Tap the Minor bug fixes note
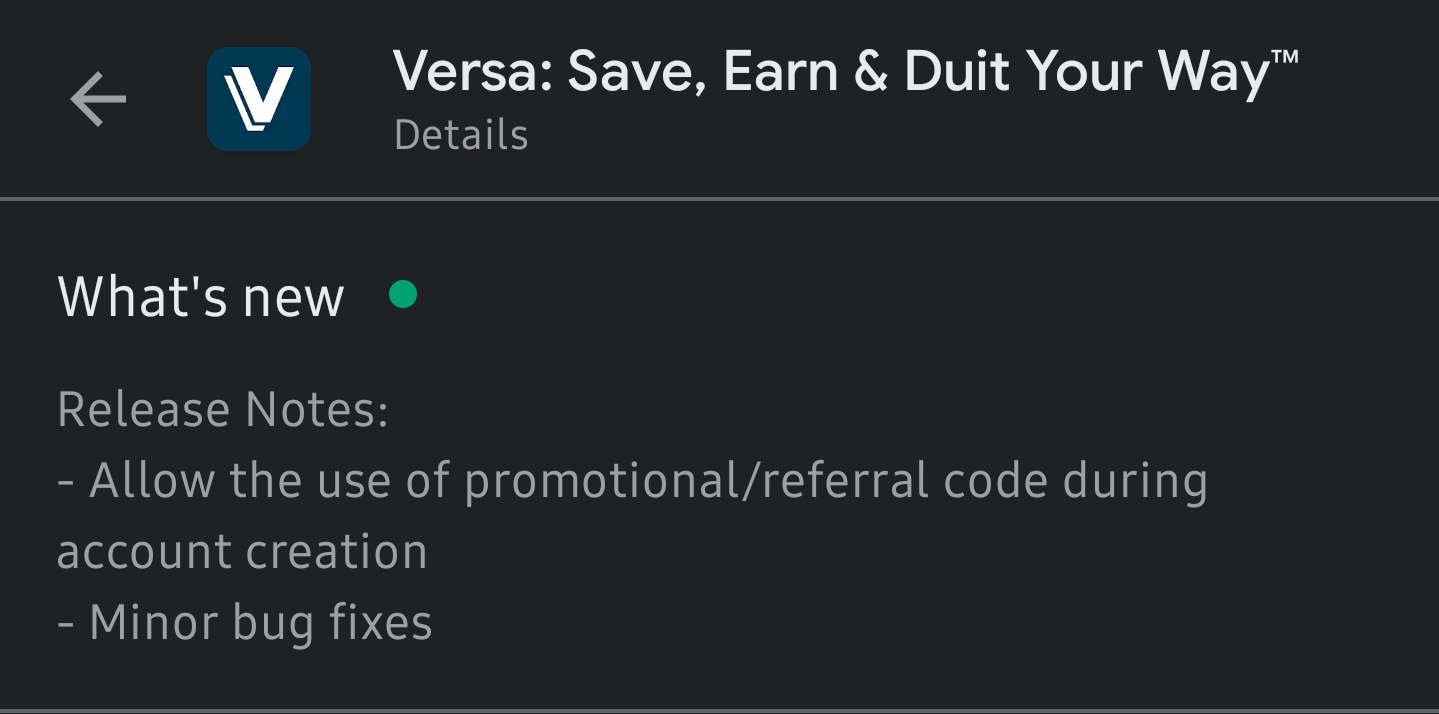Viewport: 1439px width, 714px height. (x=245, y=623)
